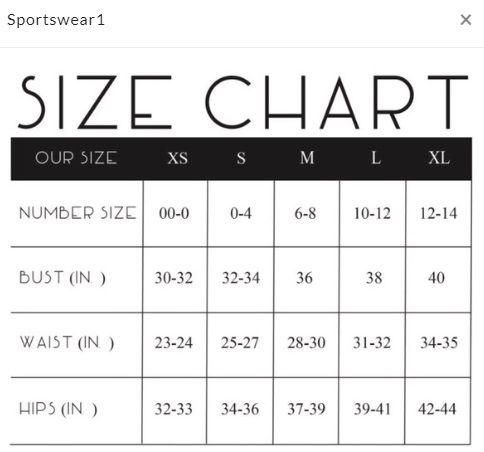Click the OUR SIZE header label
This screenshot has width=484, height=452.
(x=76, y=158)
